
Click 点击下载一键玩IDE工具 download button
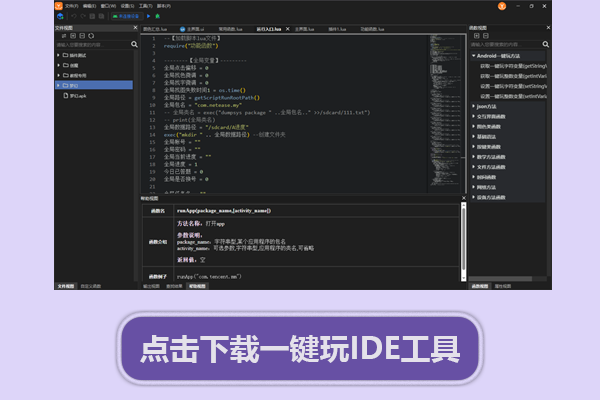(x=300, y=349)
